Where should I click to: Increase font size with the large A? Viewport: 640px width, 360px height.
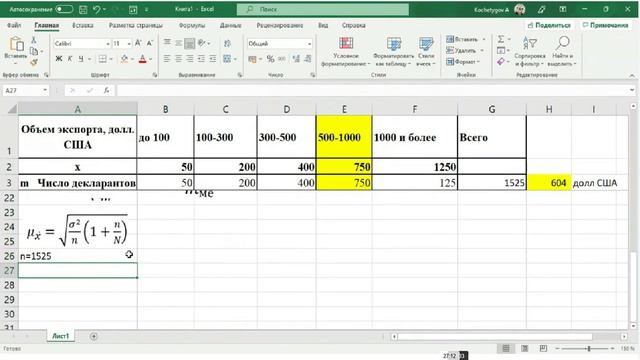click(138, 43)
